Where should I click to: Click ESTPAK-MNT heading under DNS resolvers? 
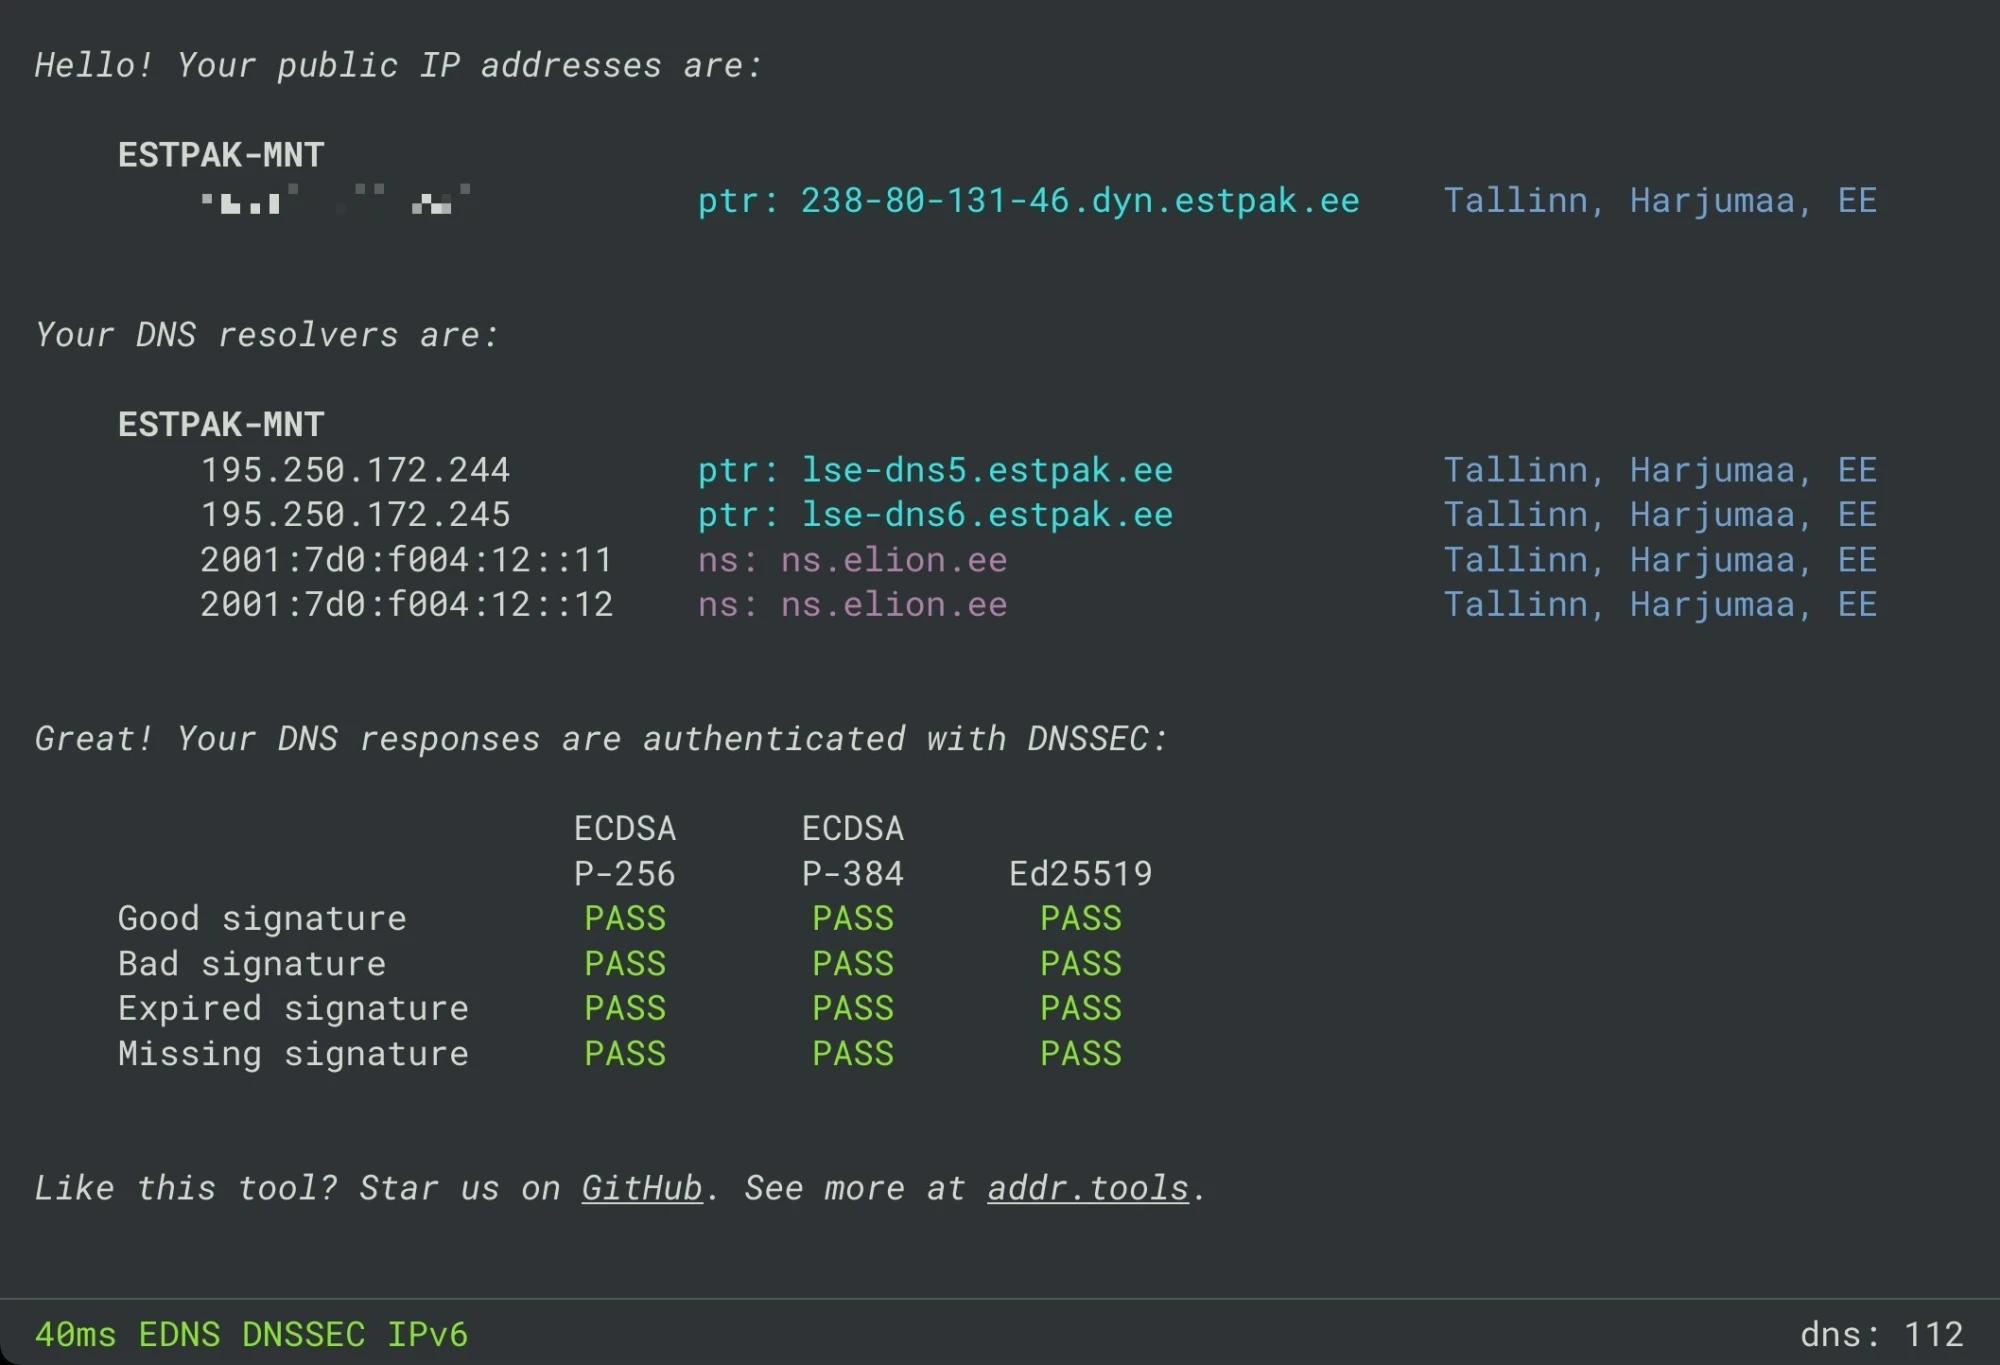coord(221,425)
